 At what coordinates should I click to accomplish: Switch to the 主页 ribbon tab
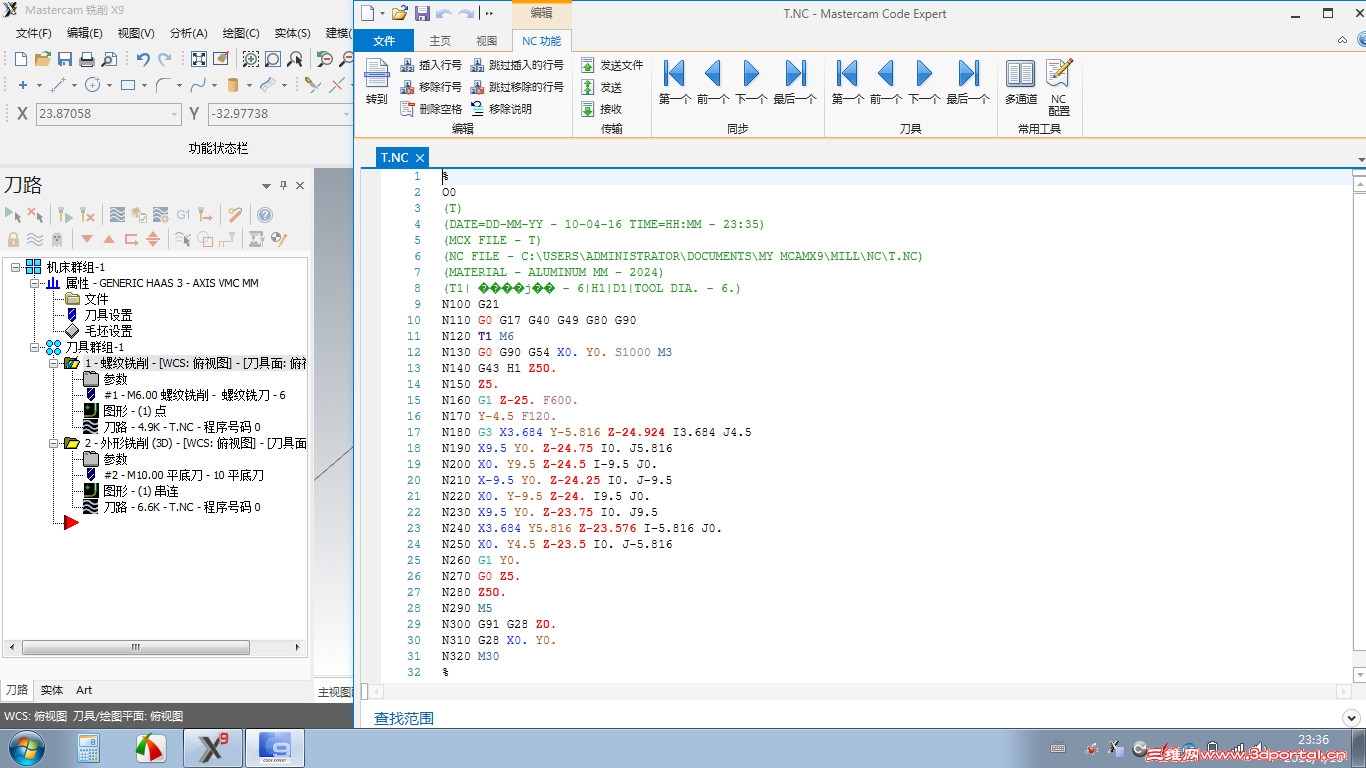coord(440,41)
